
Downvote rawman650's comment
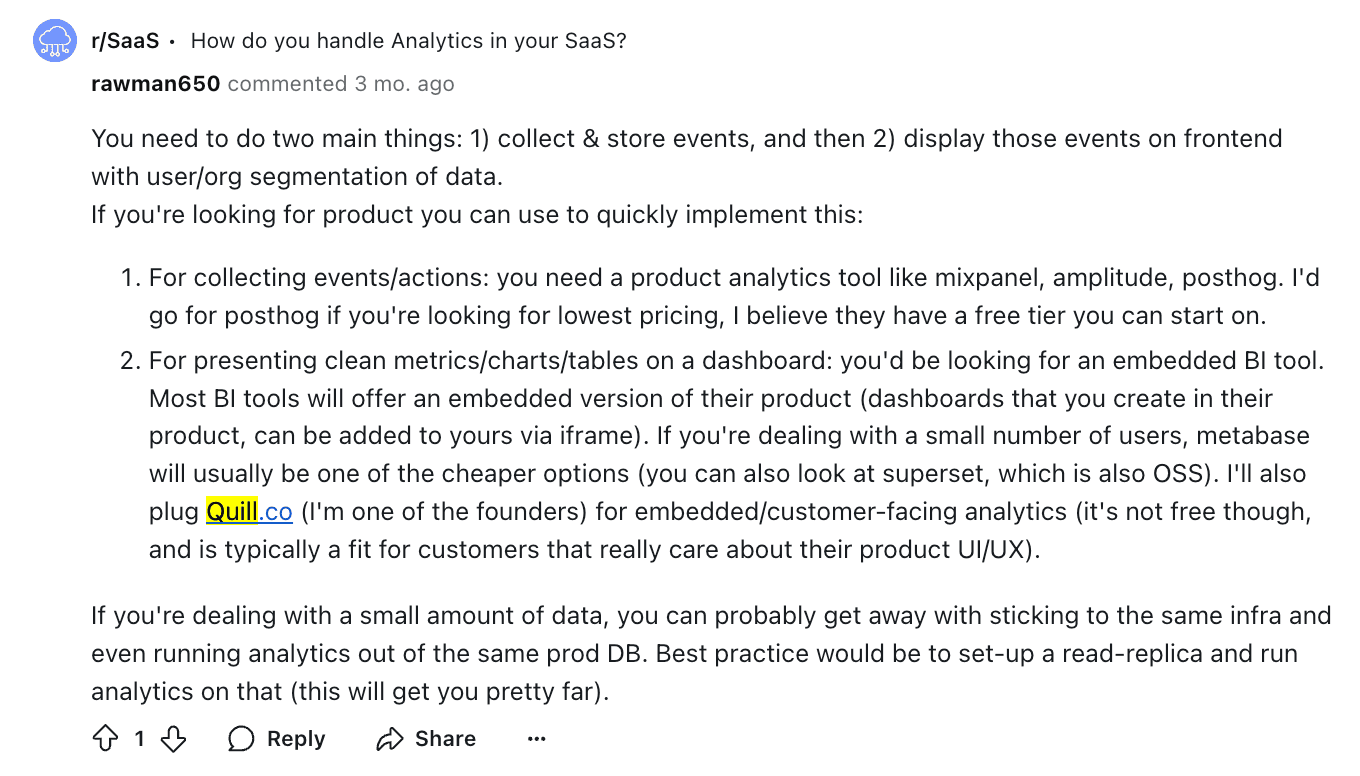point(174,739)
